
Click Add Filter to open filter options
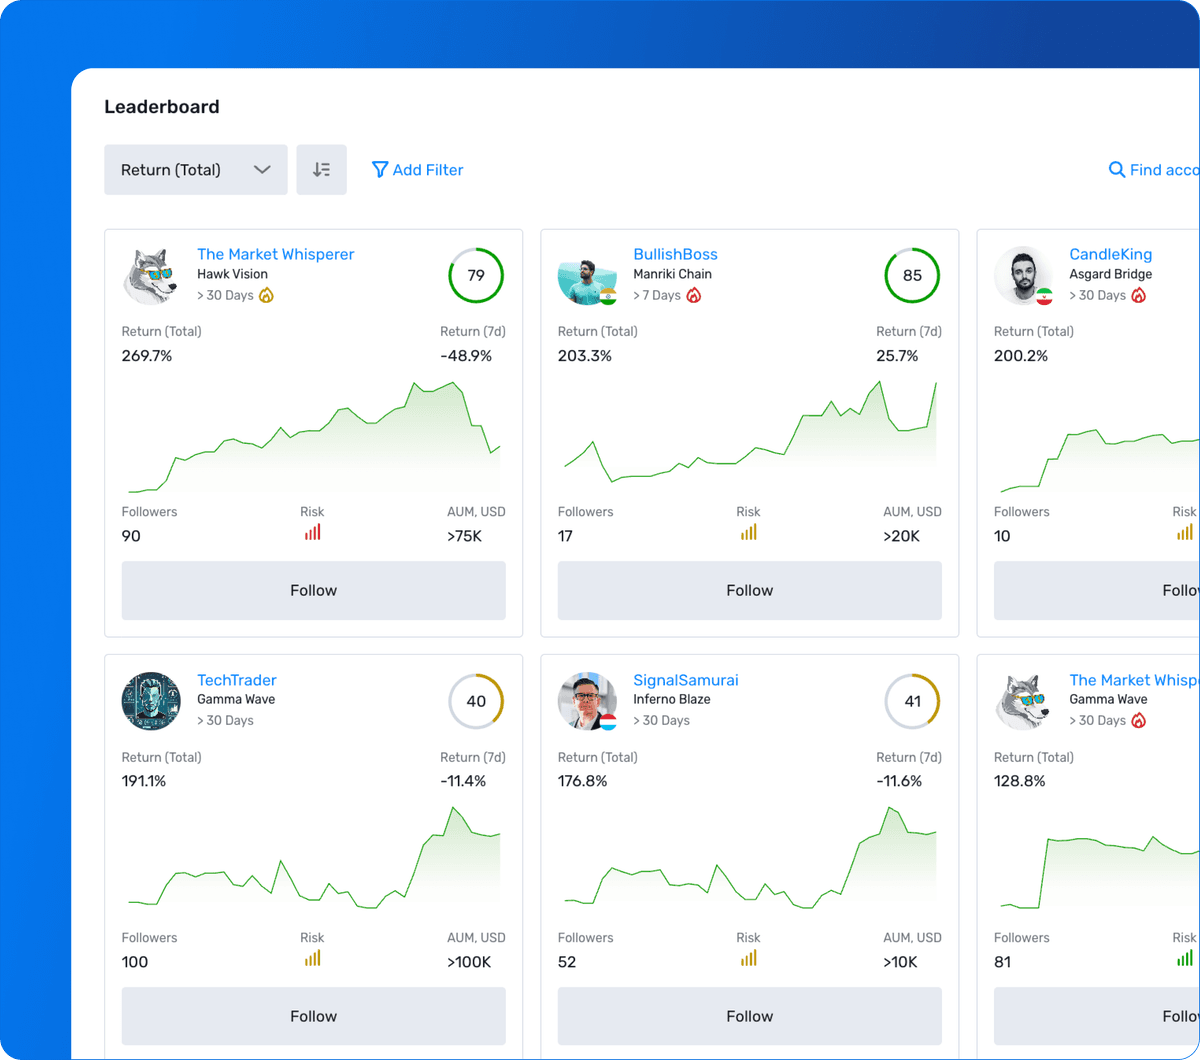coord(428,169)
